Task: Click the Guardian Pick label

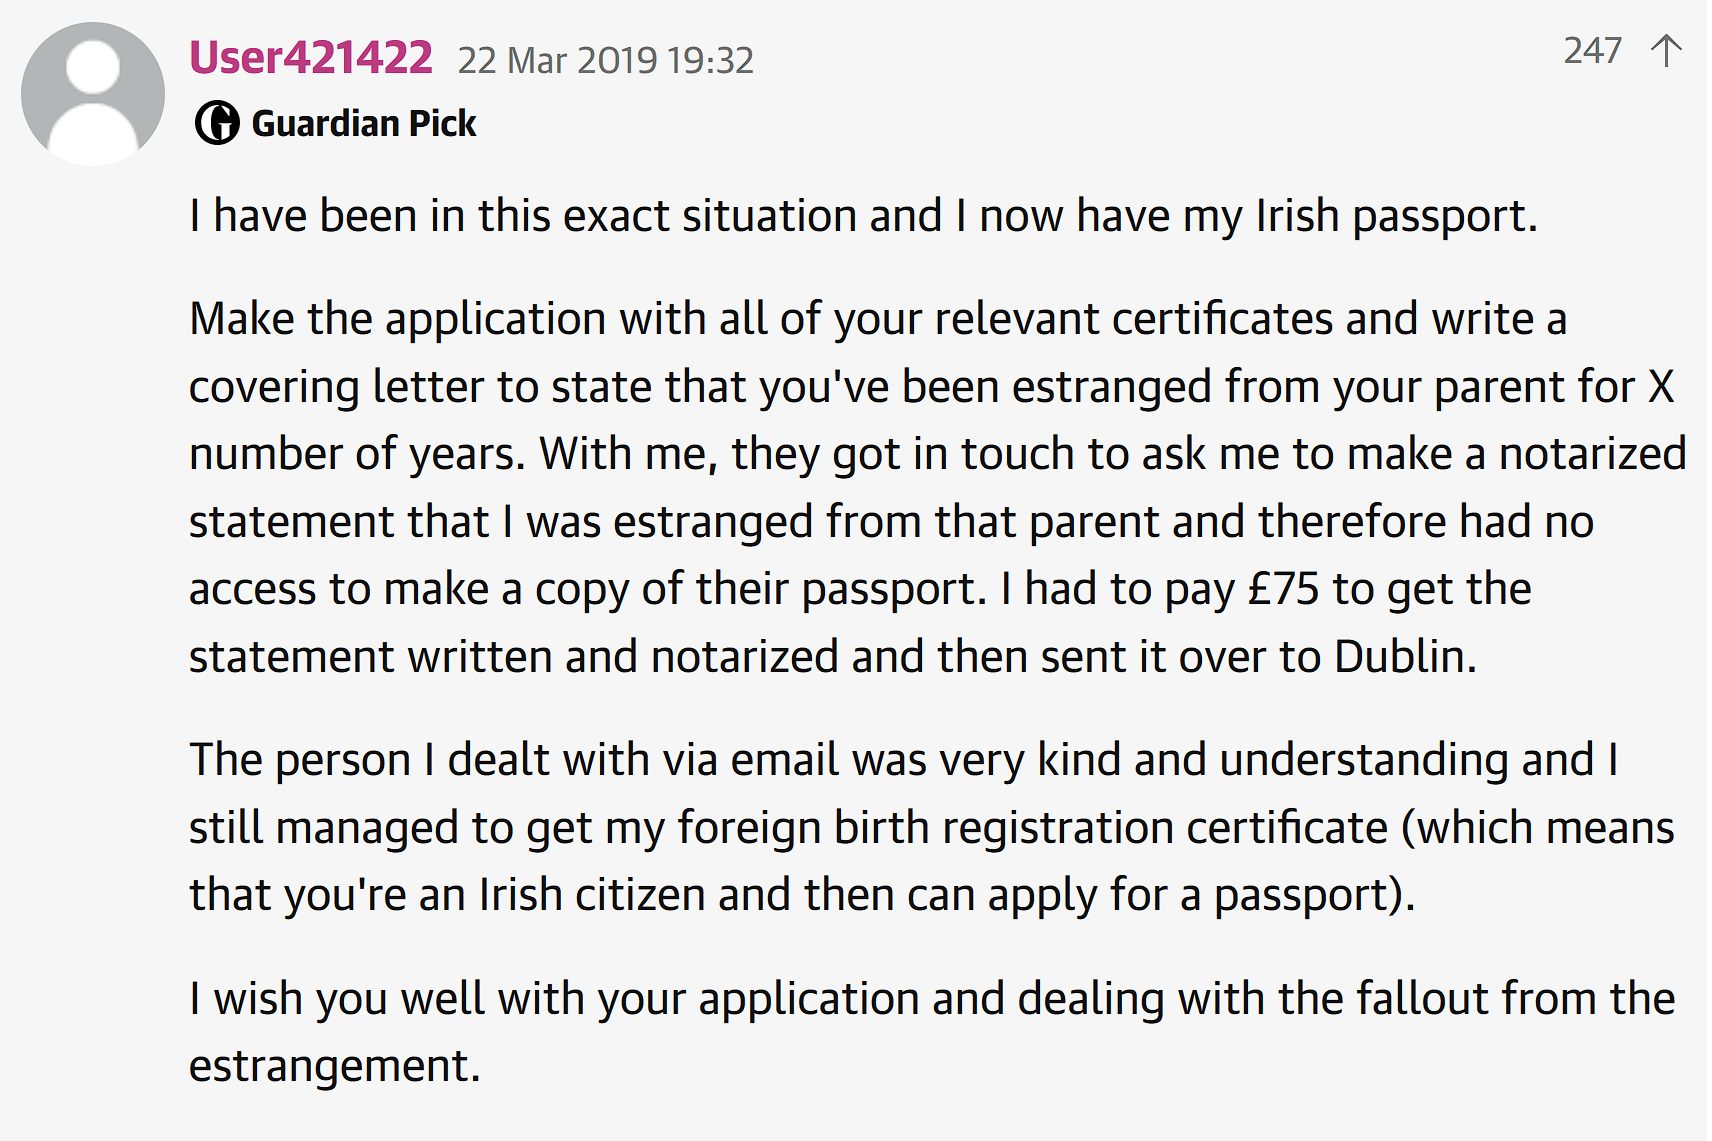Action: [x=364, y=124]
